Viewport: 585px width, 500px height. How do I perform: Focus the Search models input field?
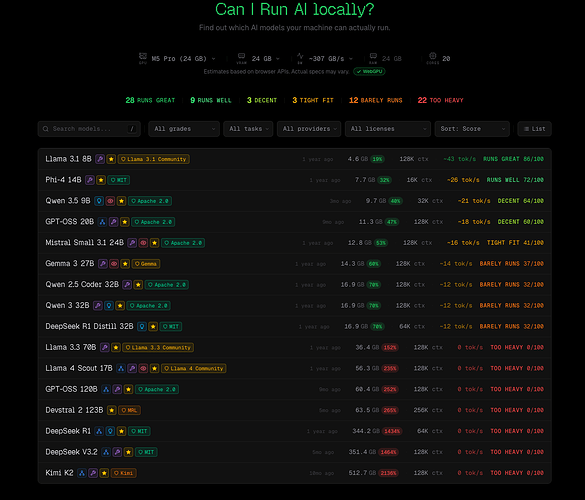[x=89, y=129]
